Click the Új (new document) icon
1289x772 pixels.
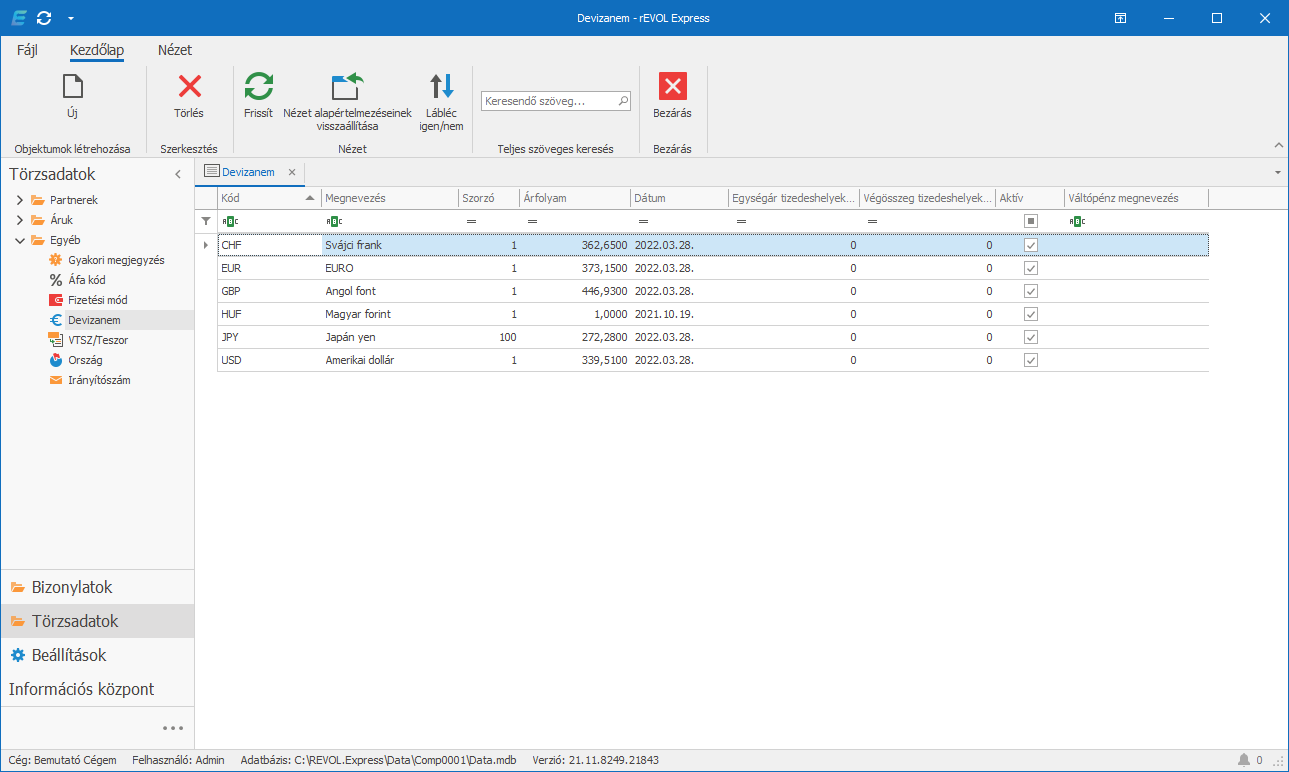coord(72,87)
